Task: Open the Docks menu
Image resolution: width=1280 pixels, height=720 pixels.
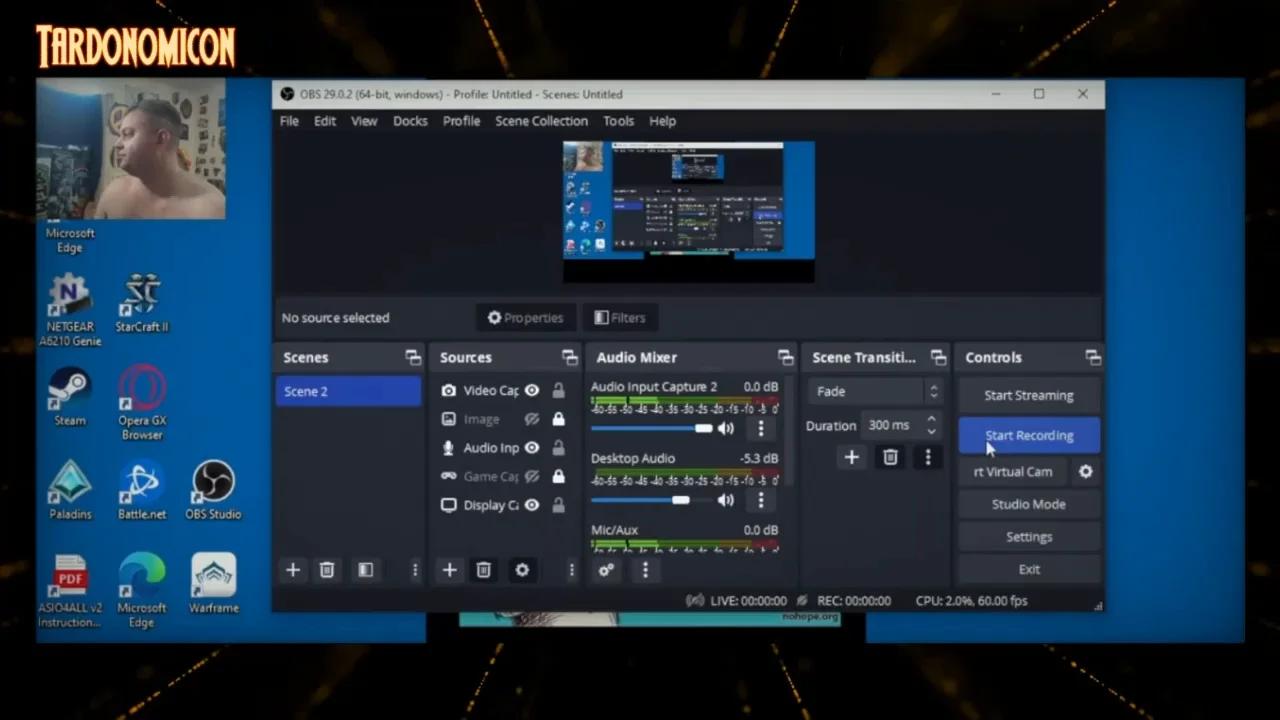Action: pos(410,121)
